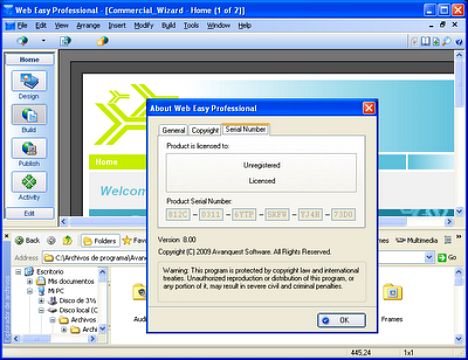Click the up-folder icon in browser toolbar
468x360 pixels.
click(x=68, y=240)
